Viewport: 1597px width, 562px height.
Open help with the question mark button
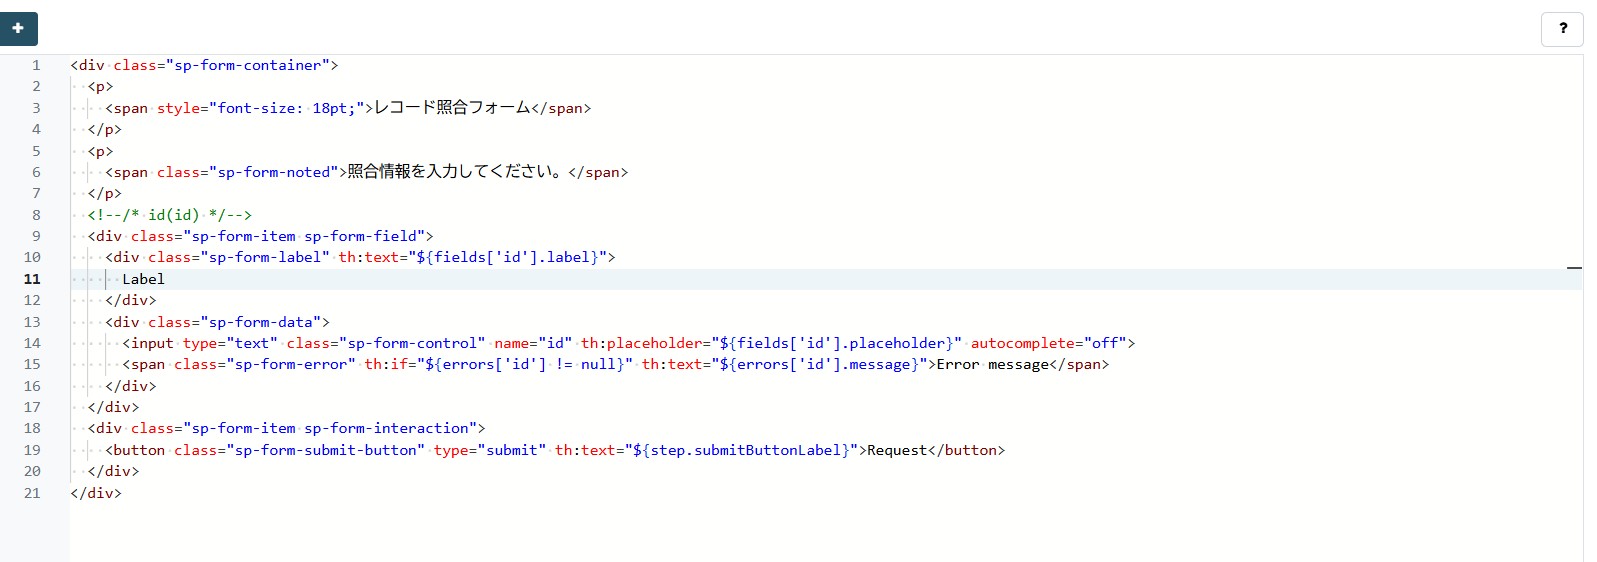(1562, 29)
